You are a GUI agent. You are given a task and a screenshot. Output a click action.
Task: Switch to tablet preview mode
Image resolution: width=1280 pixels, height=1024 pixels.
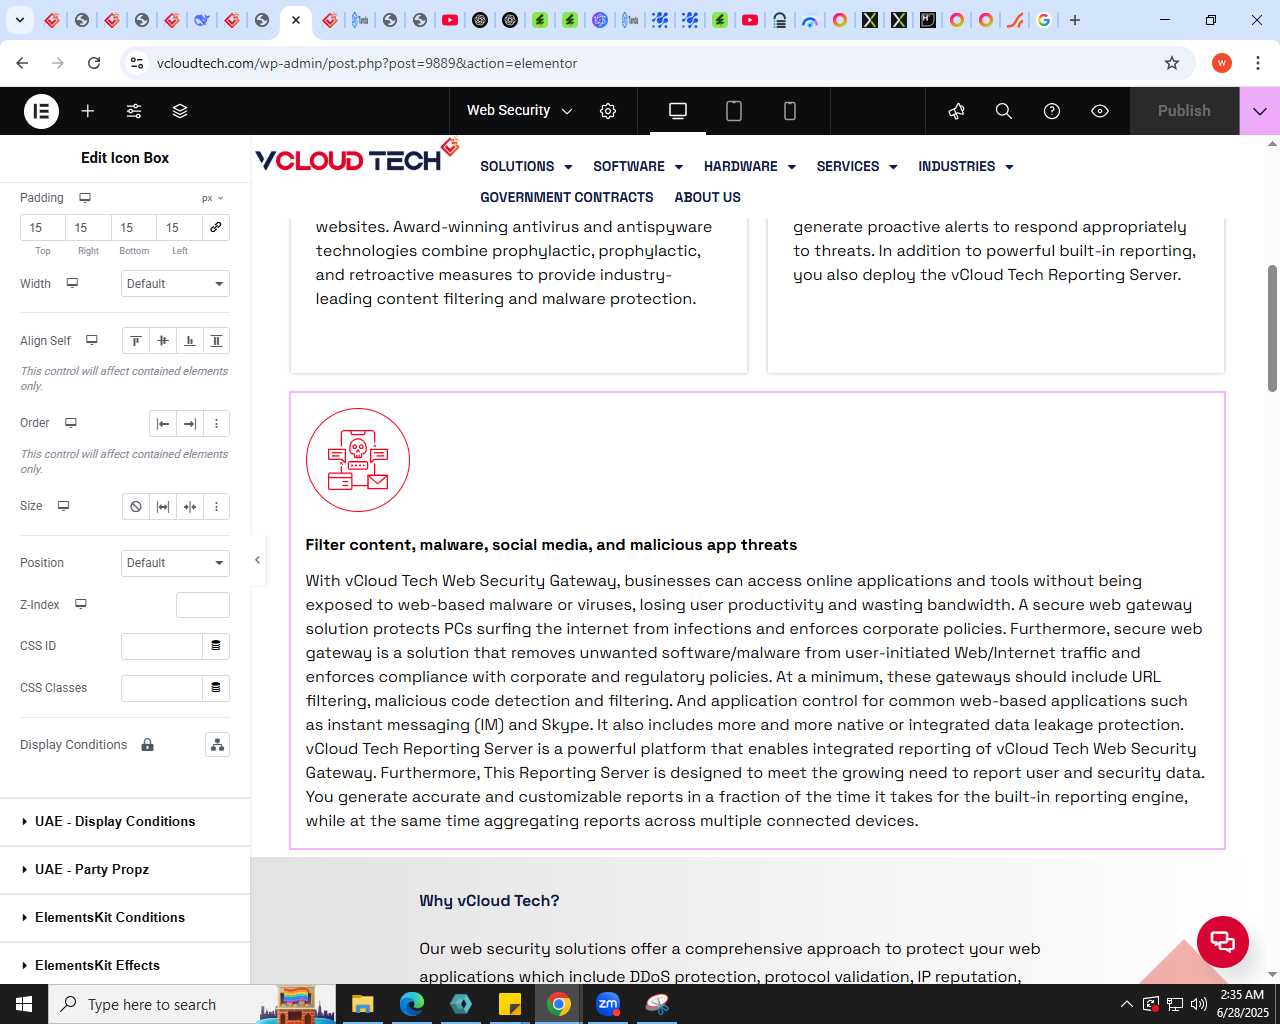[734, 111]
